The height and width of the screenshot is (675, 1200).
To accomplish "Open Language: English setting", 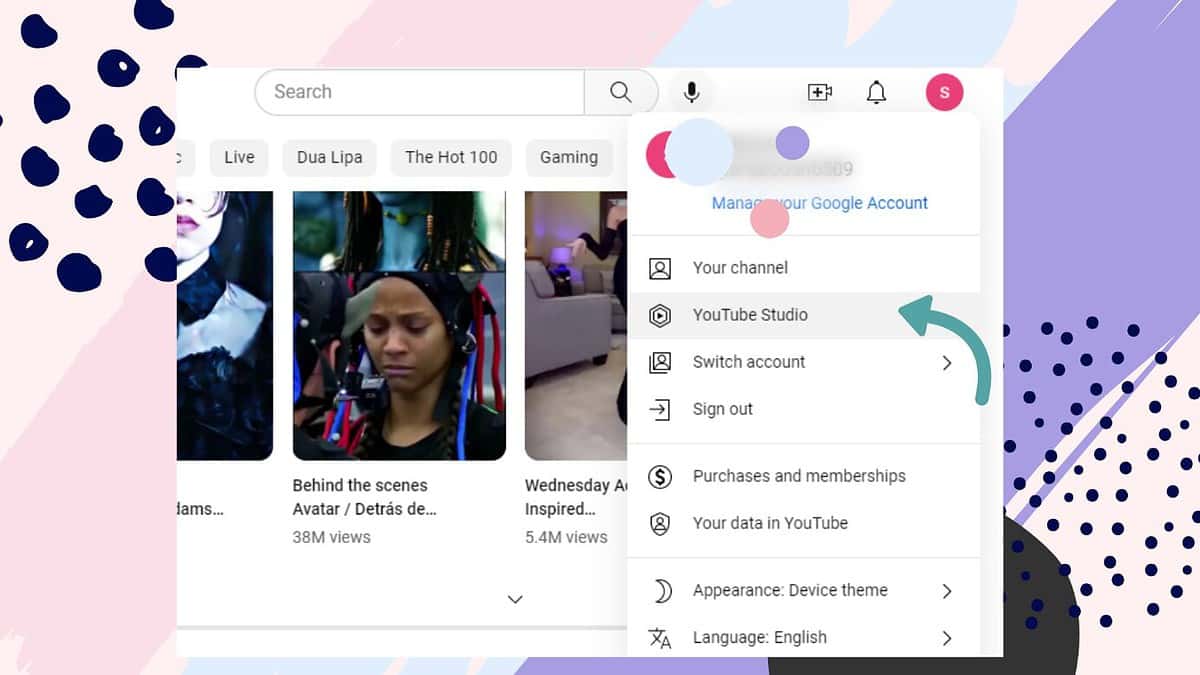I will tap(804, 637).
